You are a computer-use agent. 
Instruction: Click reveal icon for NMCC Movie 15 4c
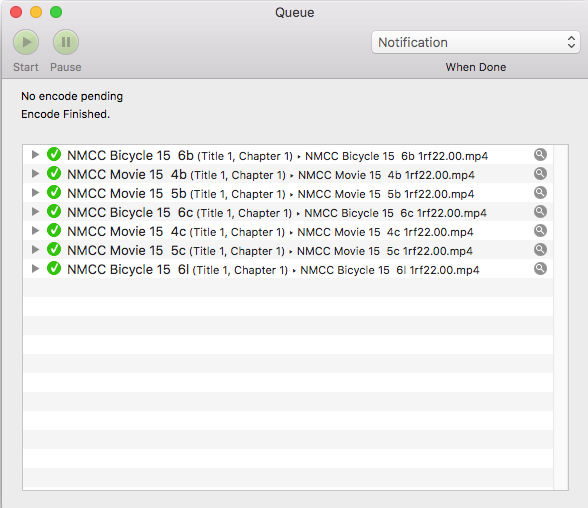pos(540,231)
